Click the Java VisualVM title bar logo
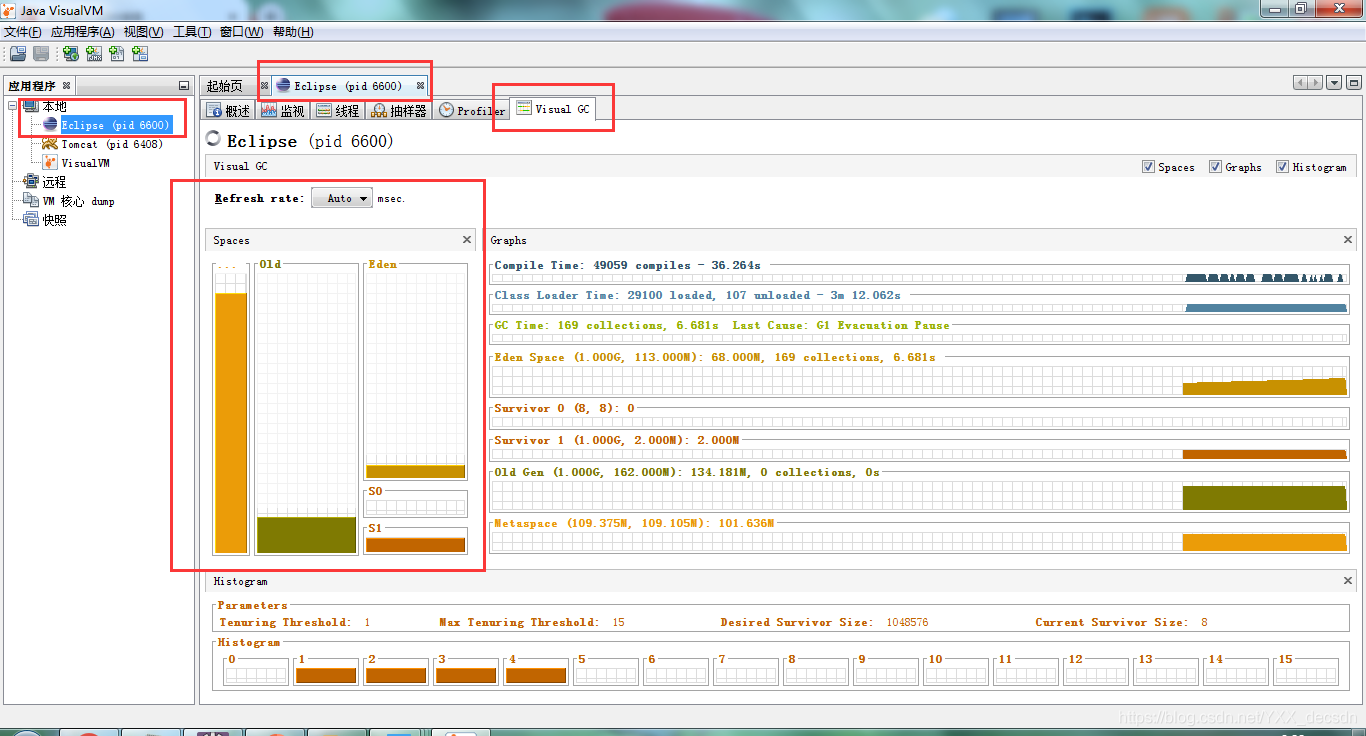 [x=10, y=10]
